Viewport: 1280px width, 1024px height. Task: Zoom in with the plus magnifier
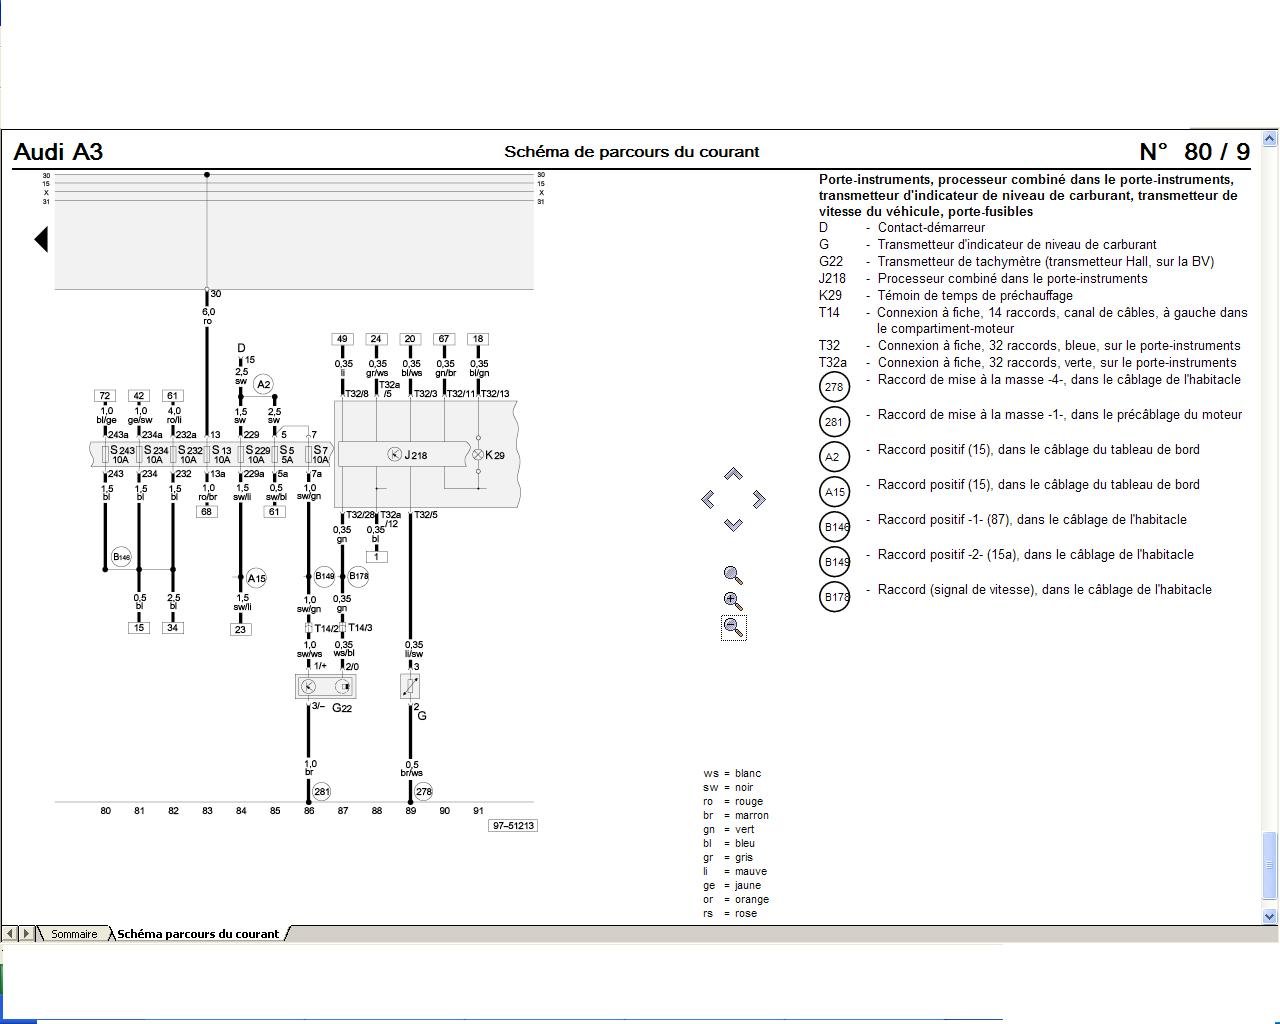coord(733,601)
